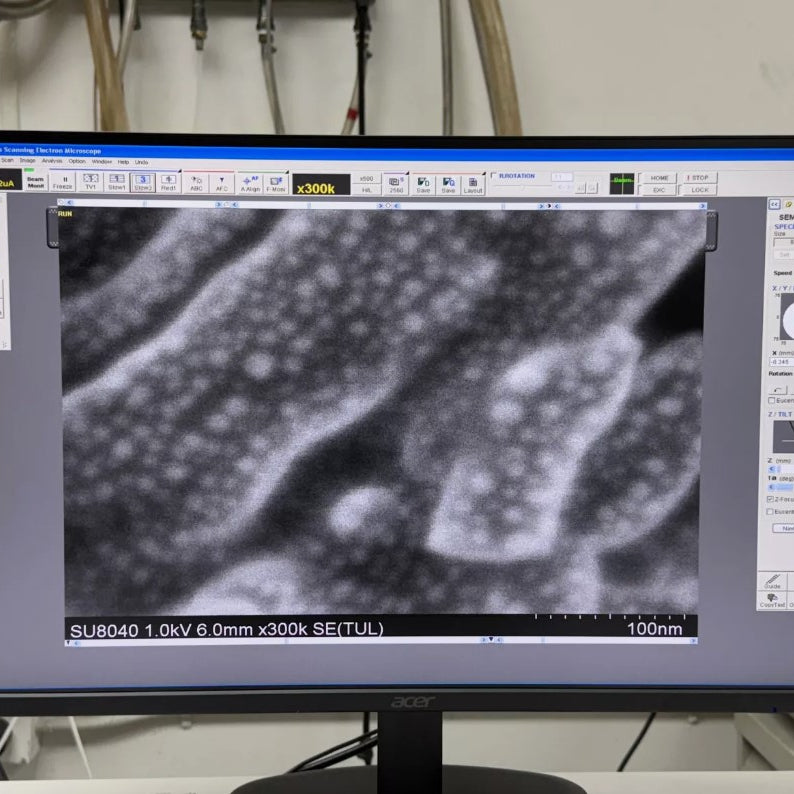This screenshot has width=794, height=794.
Task: Toggle the R.ROTATION checkbox
Action: coord(494,176)
